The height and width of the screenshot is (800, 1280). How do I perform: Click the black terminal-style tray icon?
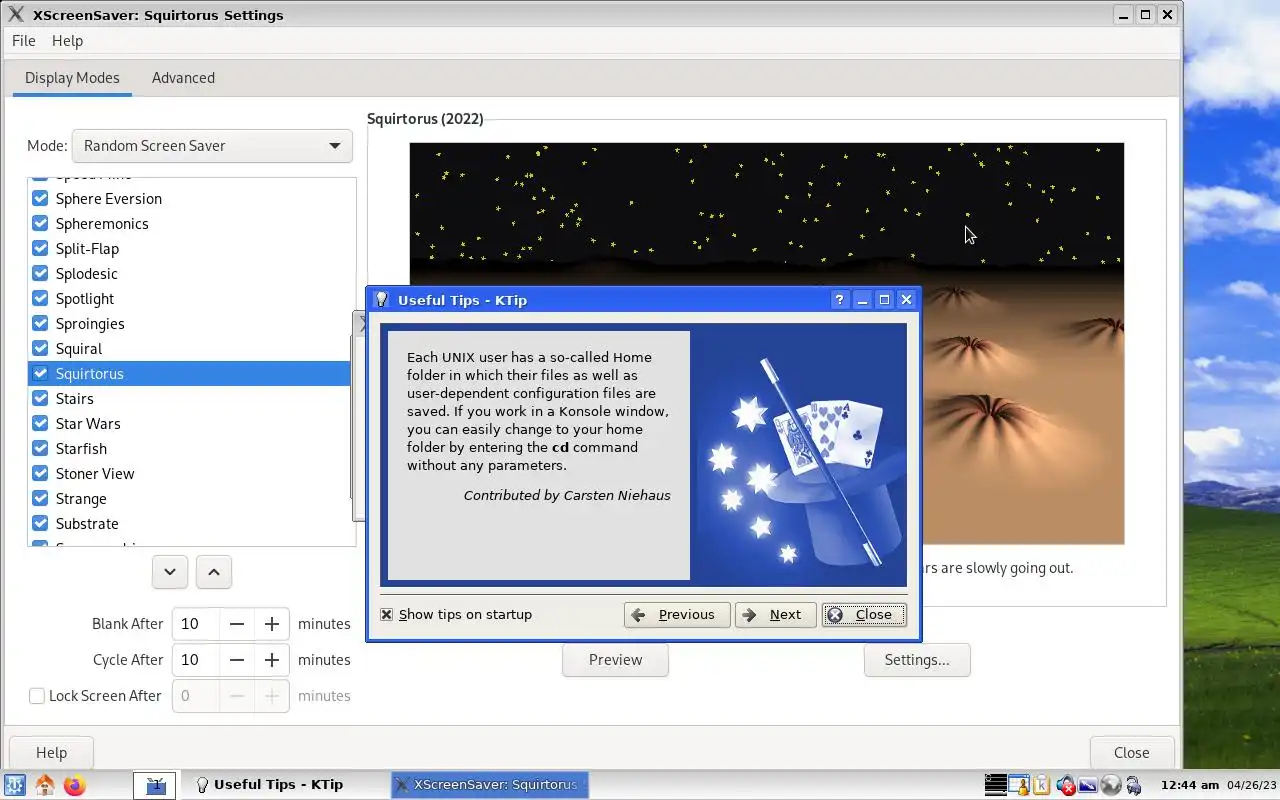tap(995, 785)
